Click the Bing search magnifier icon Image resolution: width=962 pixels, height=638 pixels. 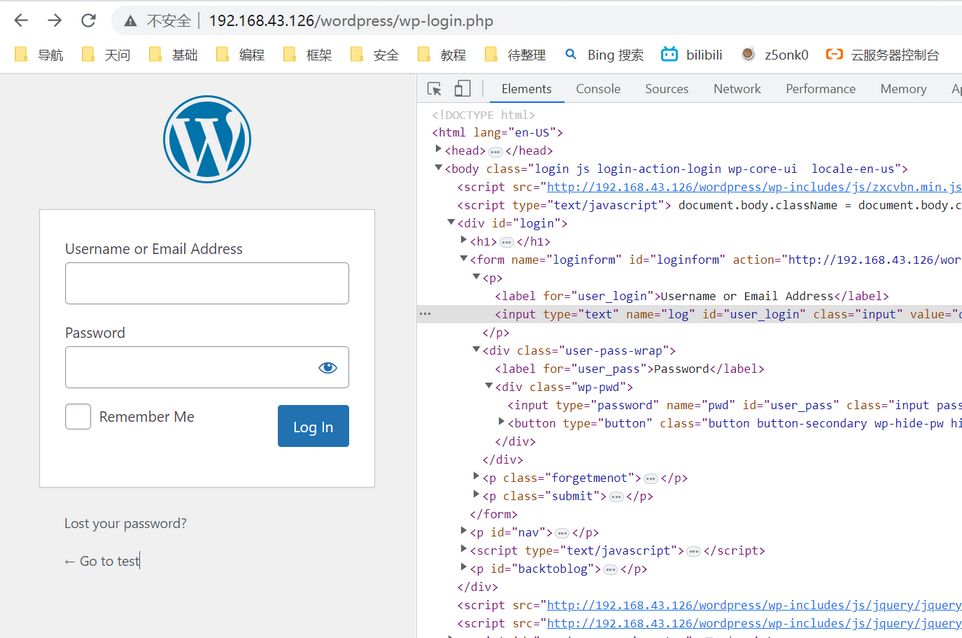tap(571, 55)
